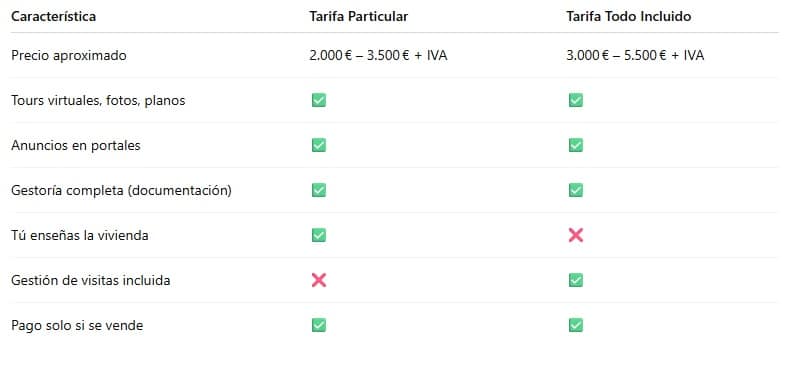Select the Característica column header
Viewport: 797px width, 371px height.
(53, 16)
